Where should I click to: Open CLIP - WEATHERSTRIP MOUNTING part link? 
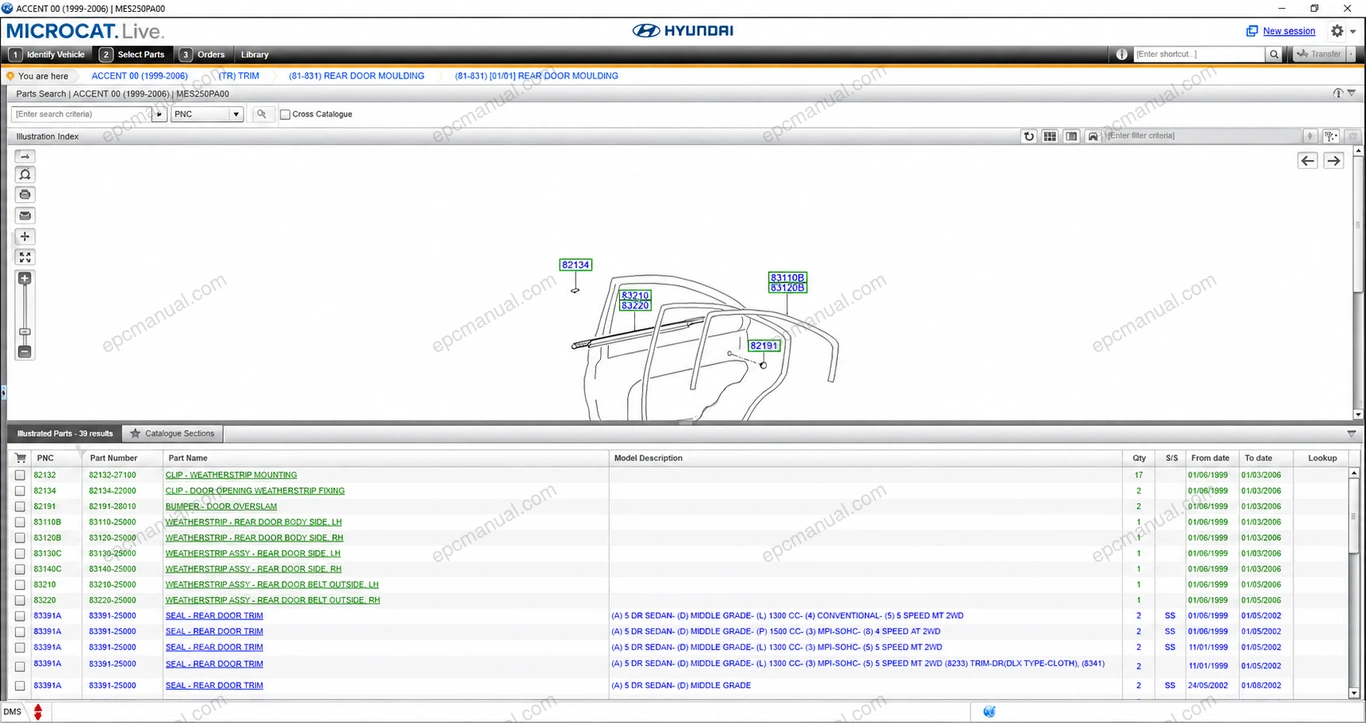[x=231, y=475]
